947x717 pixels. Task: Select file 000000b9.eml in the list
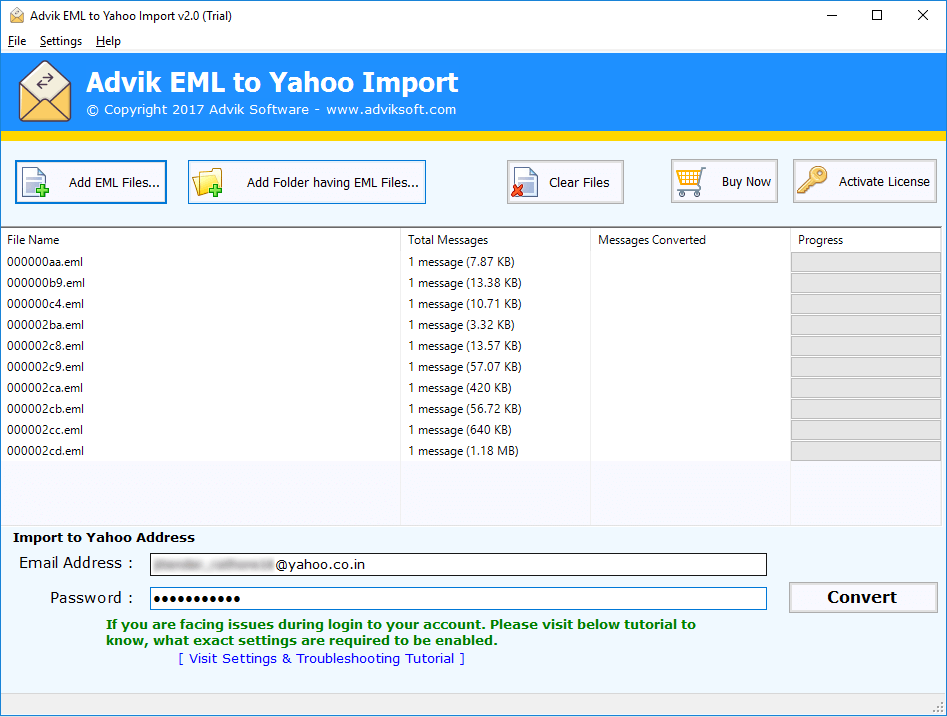click(x=46, y=283)
